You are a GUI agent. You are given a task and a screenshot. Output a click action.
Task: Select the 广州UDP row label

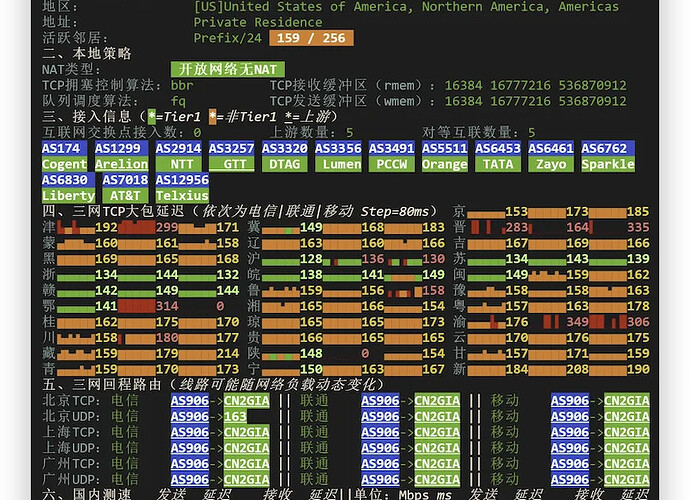[71, 479]
